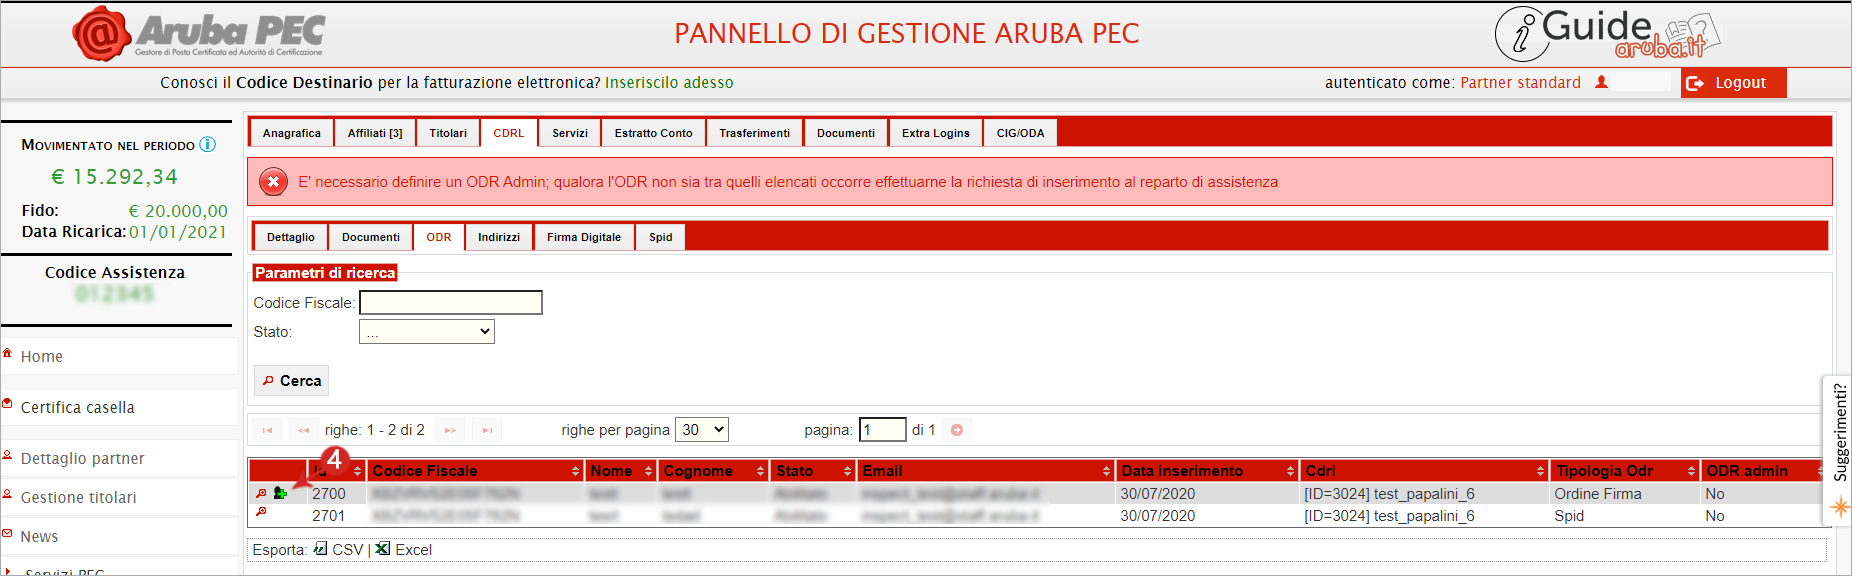Viewport: 1852px width, 576px height.
Task: Sort table by Data inserimento column
Action: point(1207,471)
